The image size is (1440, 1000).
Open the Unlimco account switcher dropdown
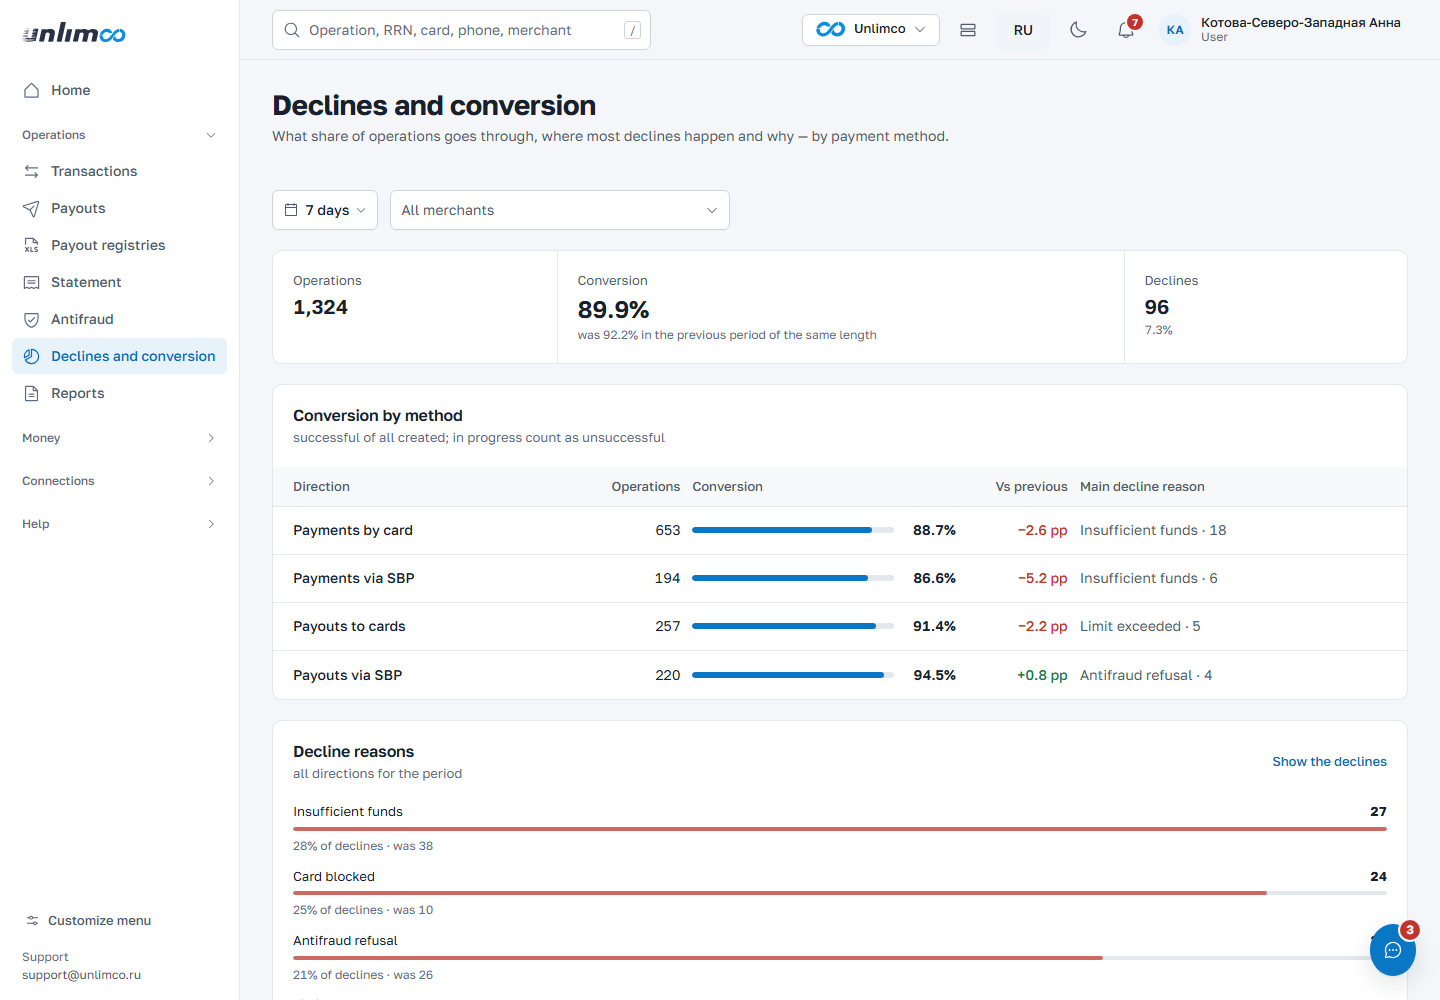click(870, 30)
